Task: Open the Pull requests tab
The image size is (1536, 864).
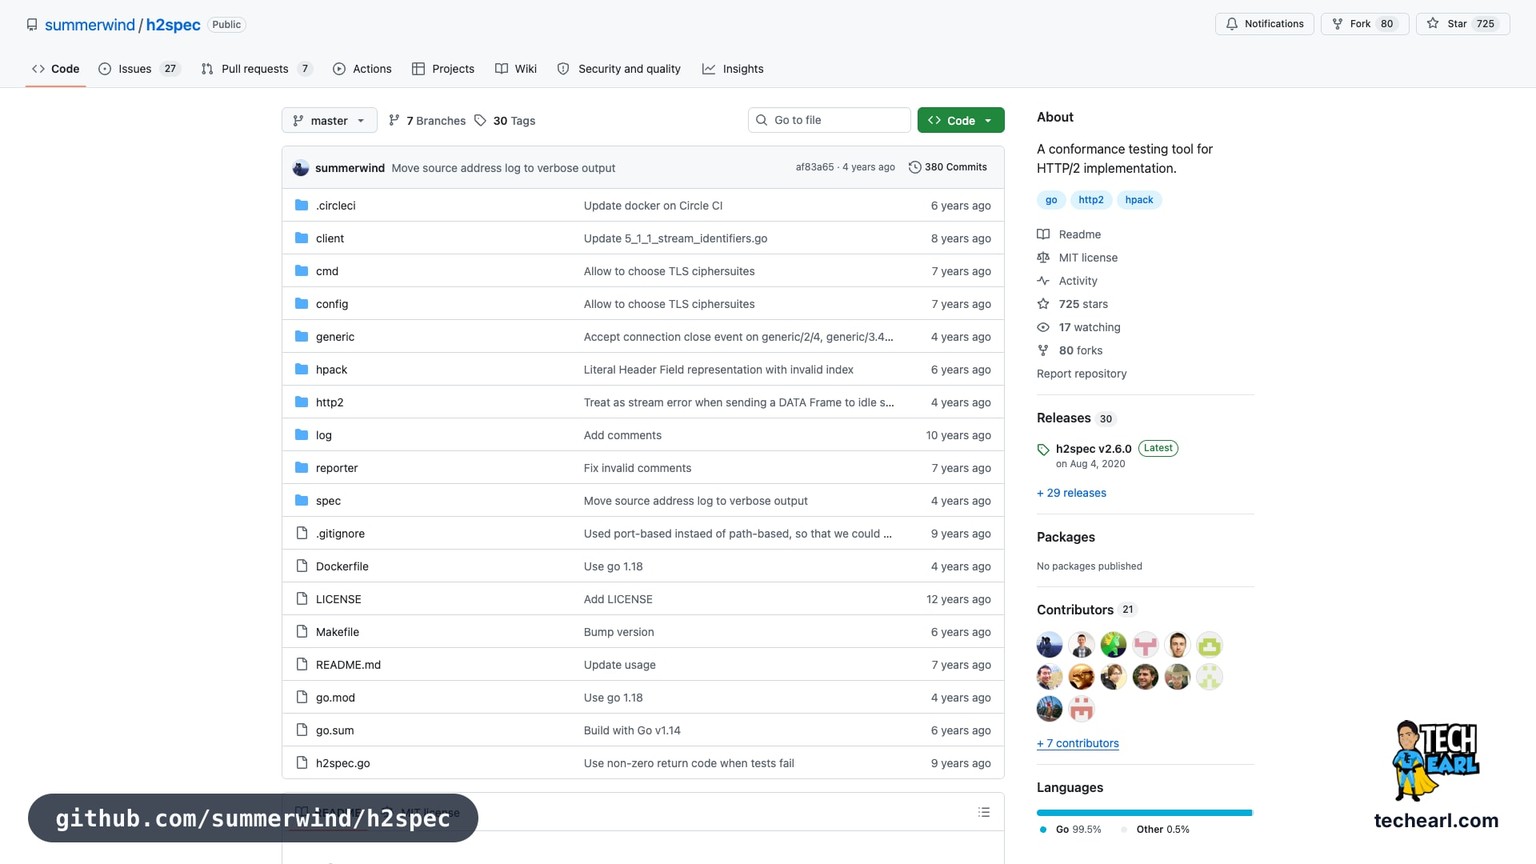Action: coord(257,69)
